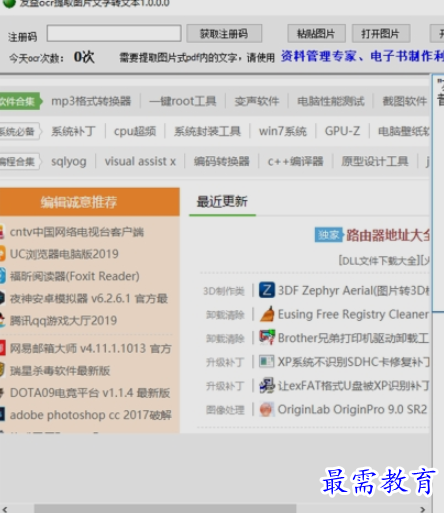This screenshot has width=444, height=513.
Task: Open Eusing Free Registry Cleaner entry
Action: click(x=353, y=314)
